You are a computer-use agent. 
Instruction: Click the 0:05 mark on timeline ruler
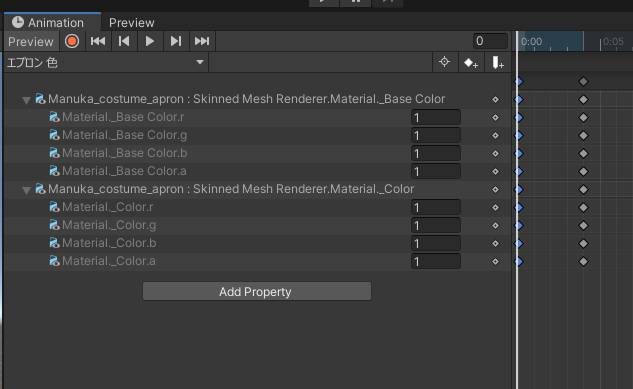tap(613, 42)
